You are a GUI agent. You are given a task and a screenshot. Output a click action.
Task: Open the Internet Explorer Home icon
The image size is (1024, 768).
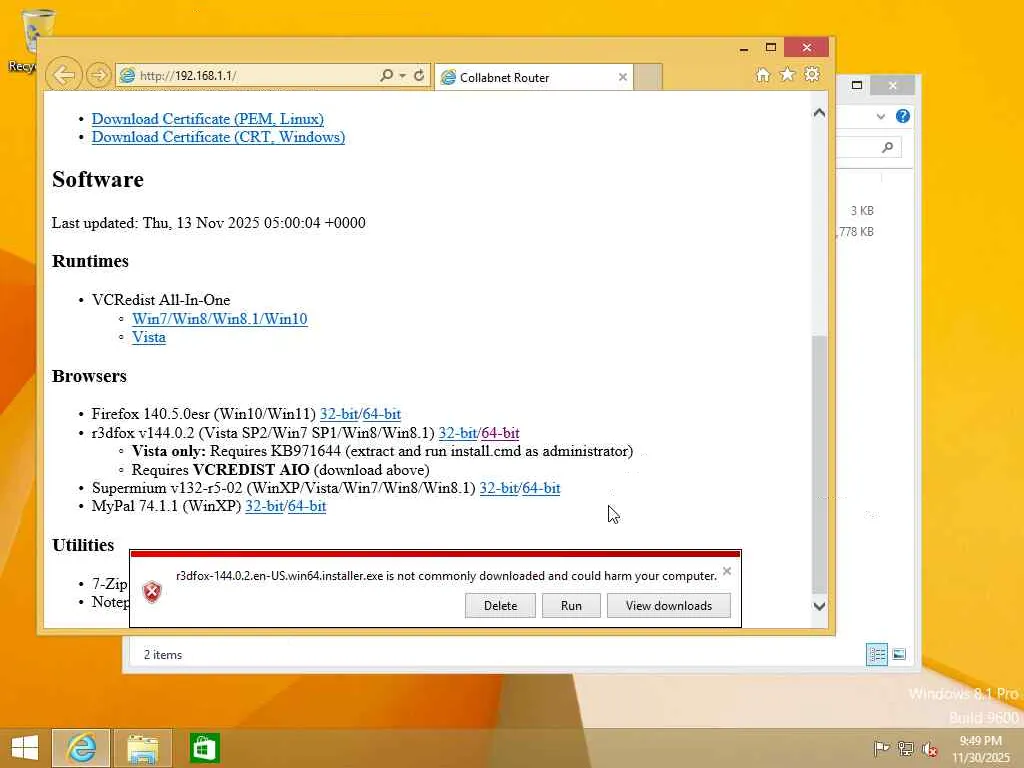point(762,74)
